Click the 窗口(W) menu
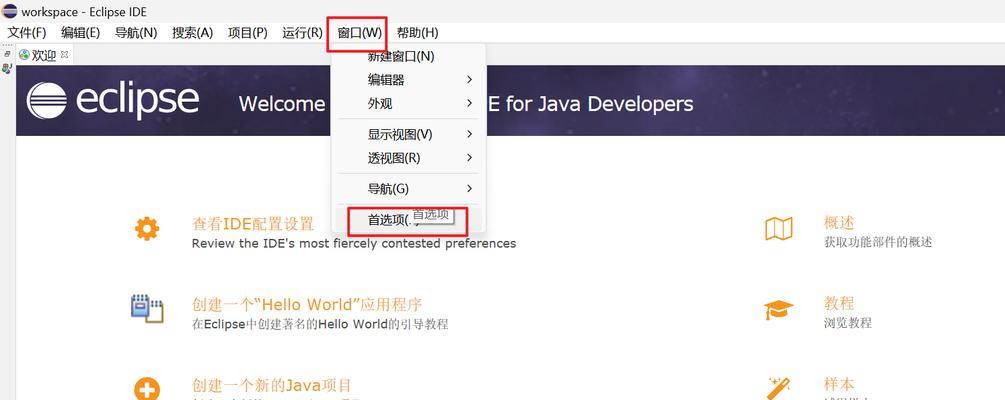1005x400 pixels. (359, 33)
